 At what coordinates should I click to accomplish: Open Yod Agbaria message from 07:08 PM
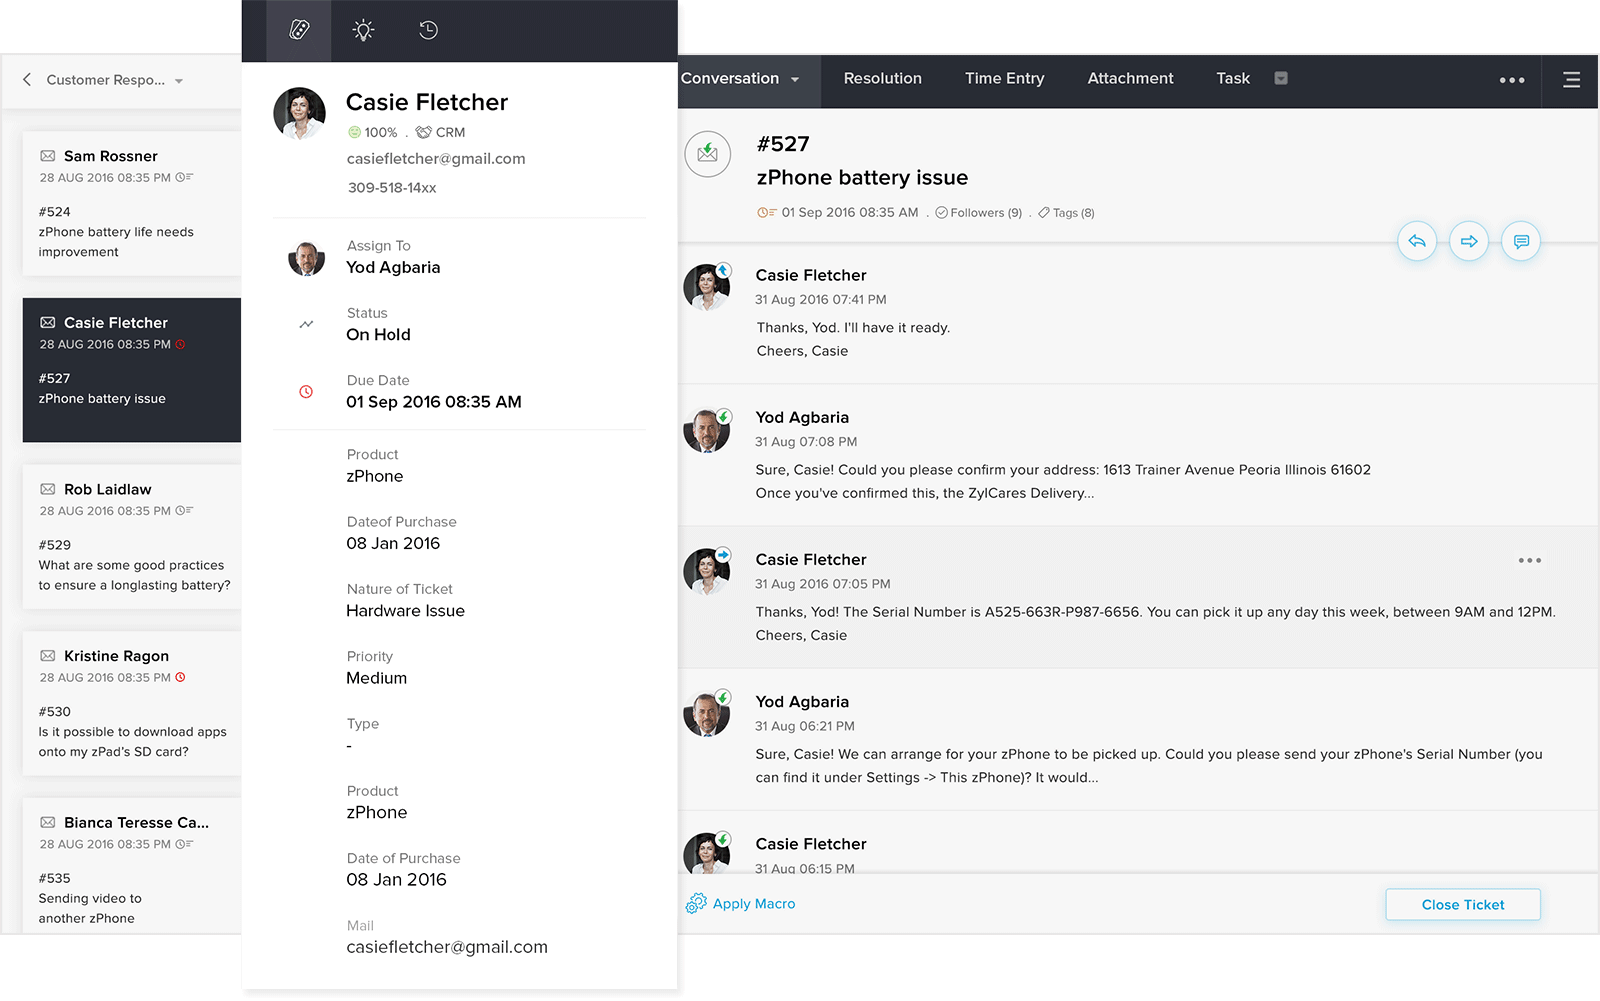[x=1138, y=456]
